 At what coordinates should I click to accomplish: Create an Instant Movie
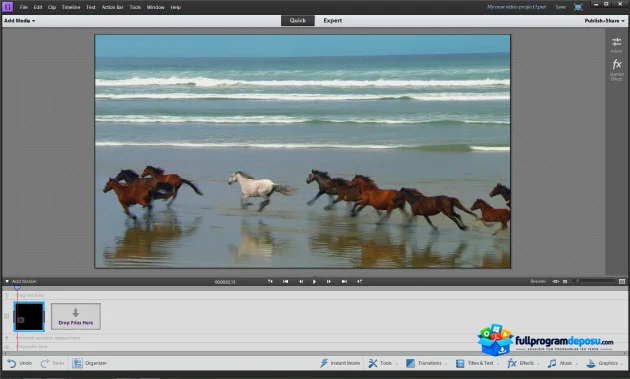tap(340, 363)
